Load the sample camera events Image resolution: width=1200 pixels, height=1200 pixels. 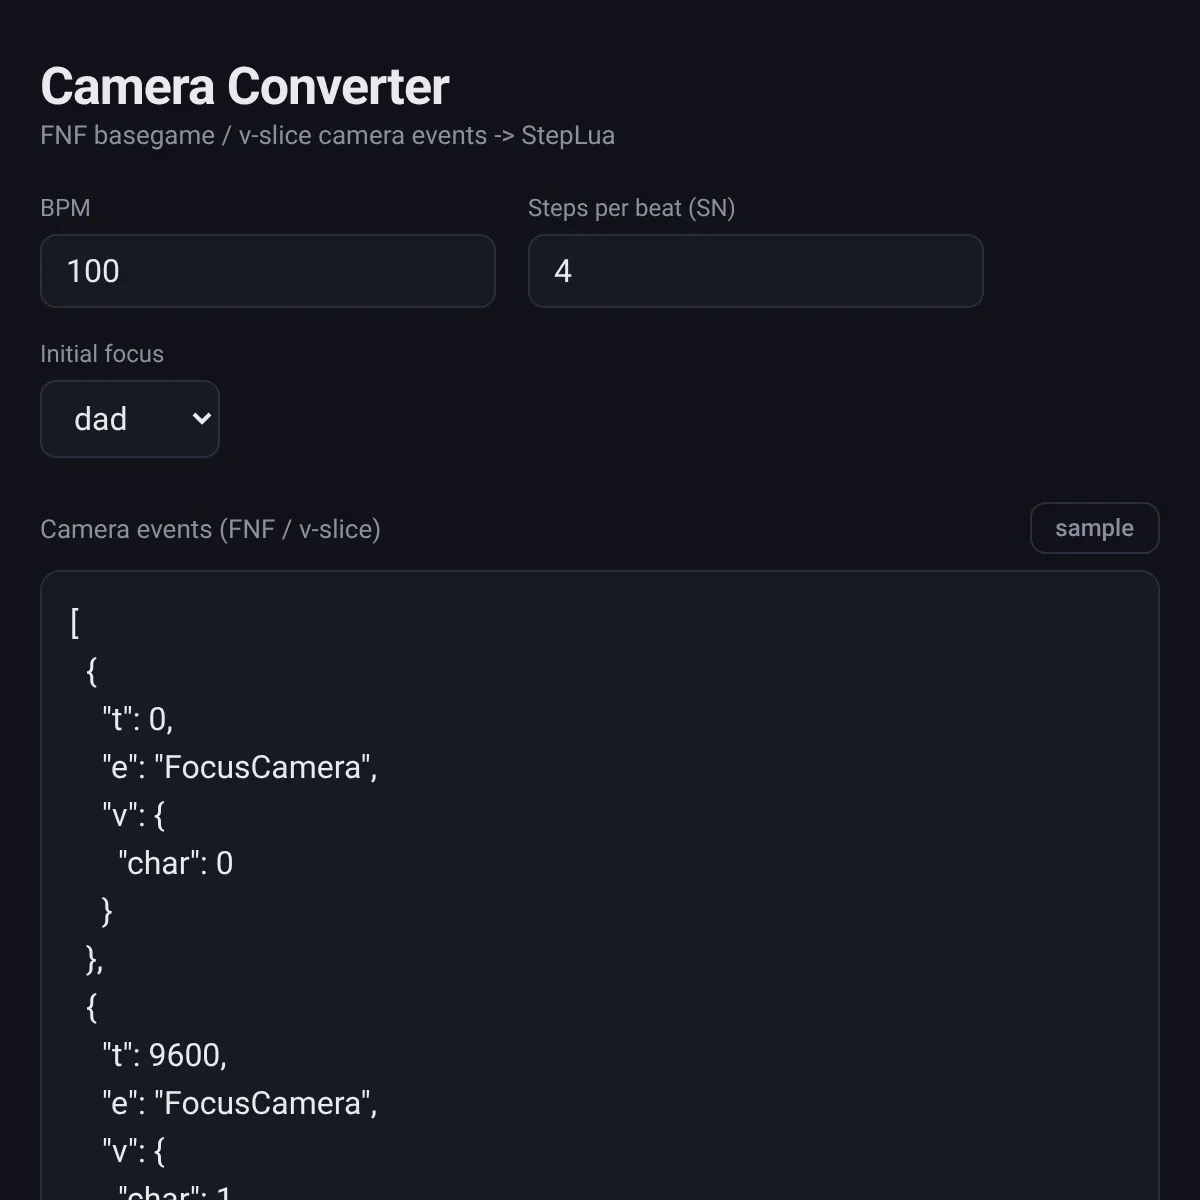1094,528
